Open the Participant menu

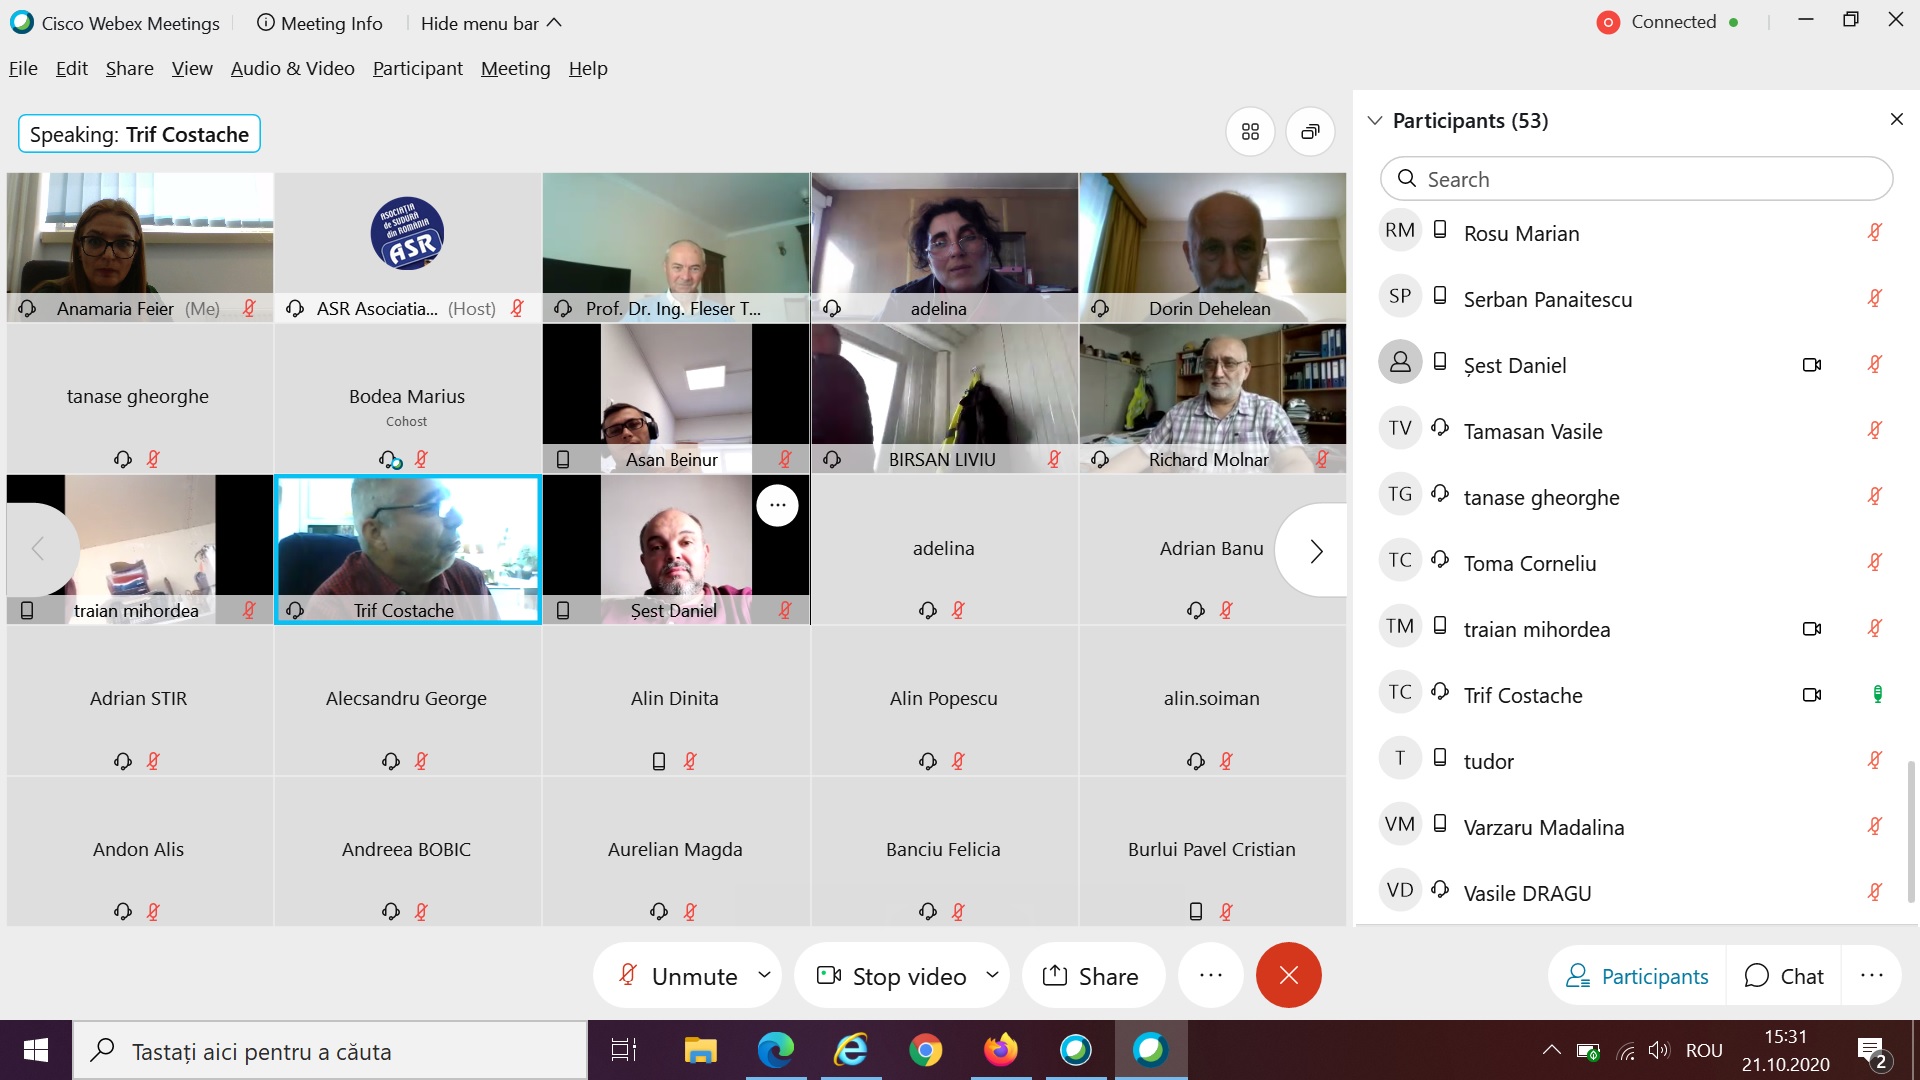(x=417, y=68)
